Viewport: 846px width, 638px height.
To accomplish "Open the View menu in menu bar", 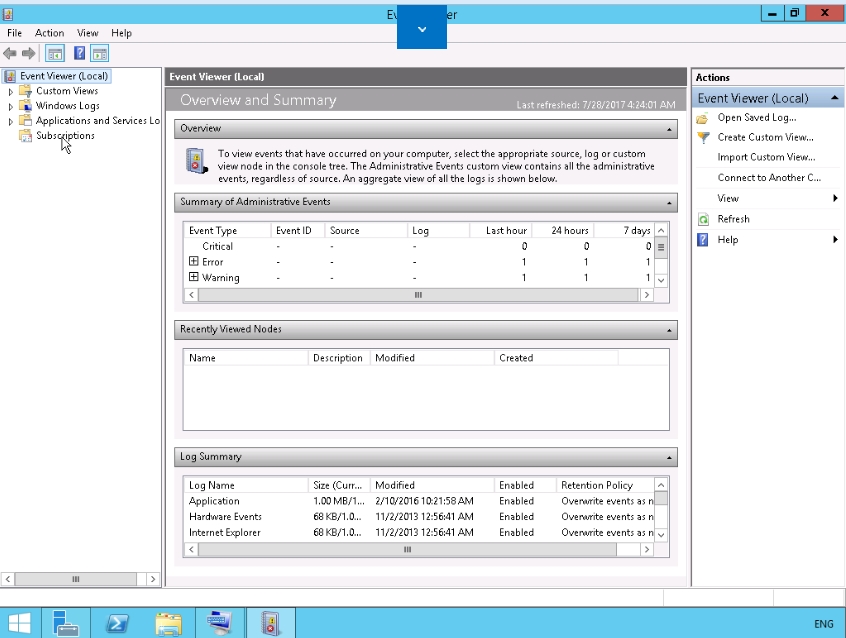I will click(87, 33).
